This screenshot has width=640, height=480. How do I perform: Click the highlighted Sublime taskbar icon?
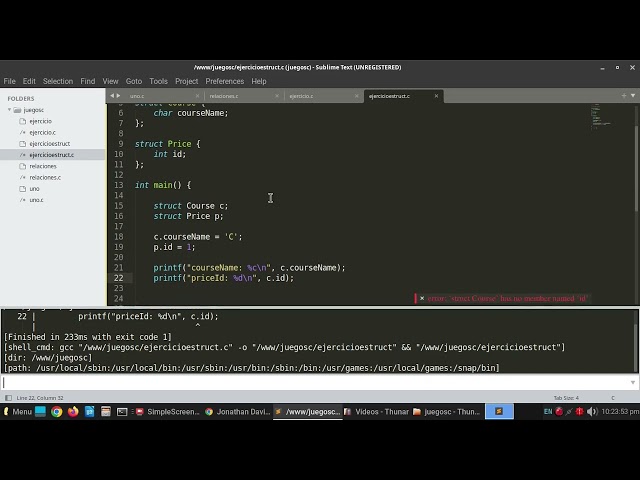pos(499,412)
